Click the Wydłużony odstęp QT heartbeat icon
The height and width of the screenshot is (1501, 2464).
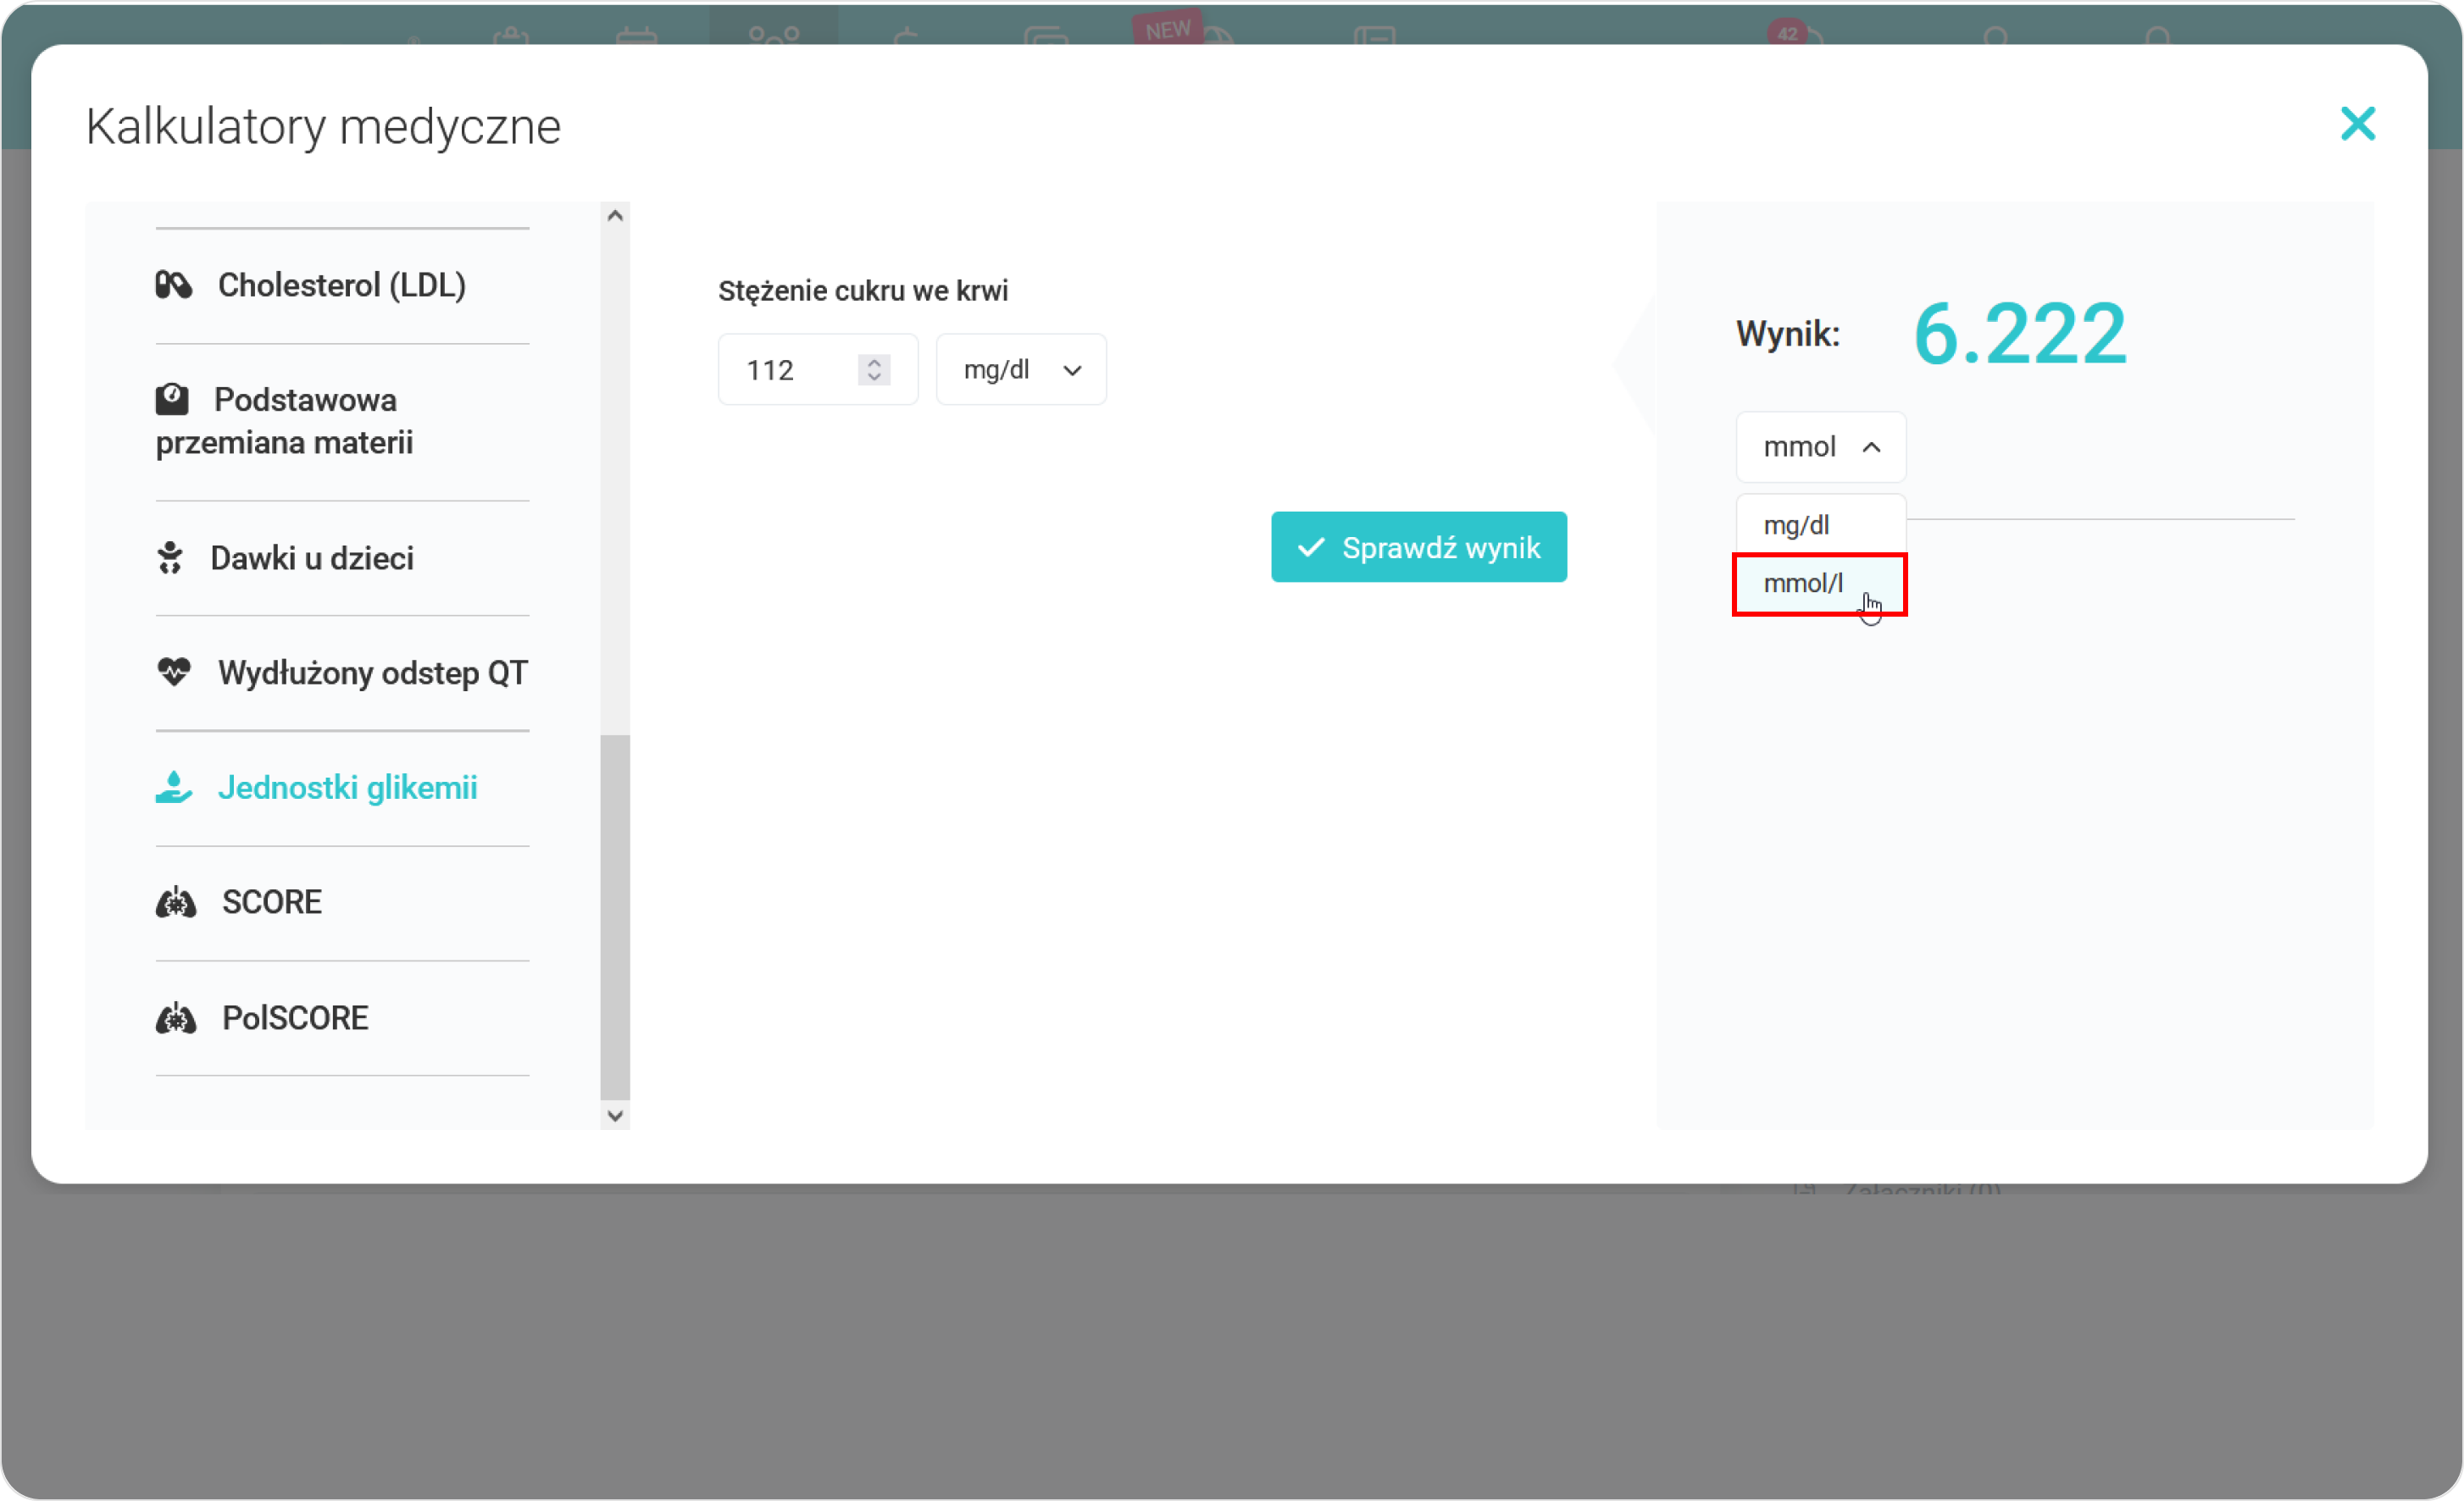[174, 672]
